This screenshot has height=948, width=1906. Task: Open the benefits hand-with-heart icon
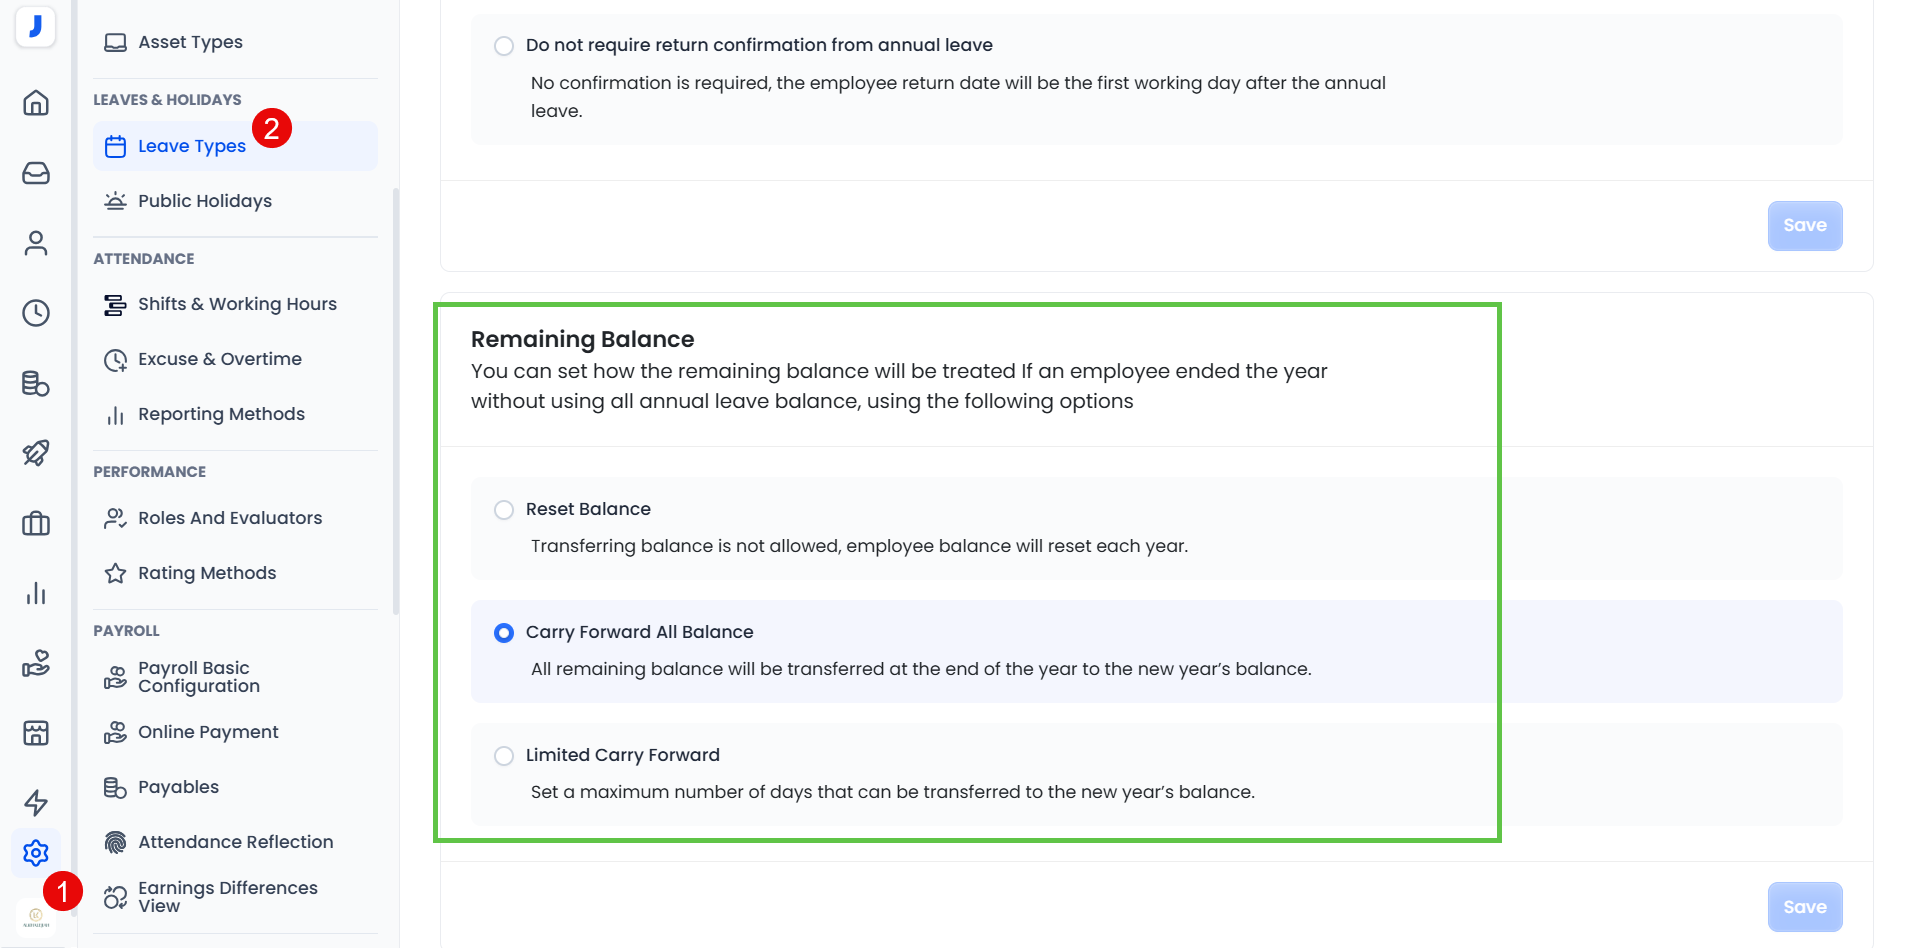36,663
